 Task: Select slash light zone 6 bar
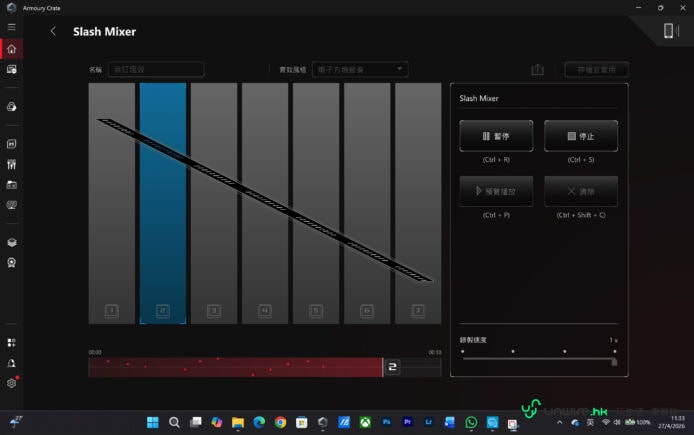[367, 203]
